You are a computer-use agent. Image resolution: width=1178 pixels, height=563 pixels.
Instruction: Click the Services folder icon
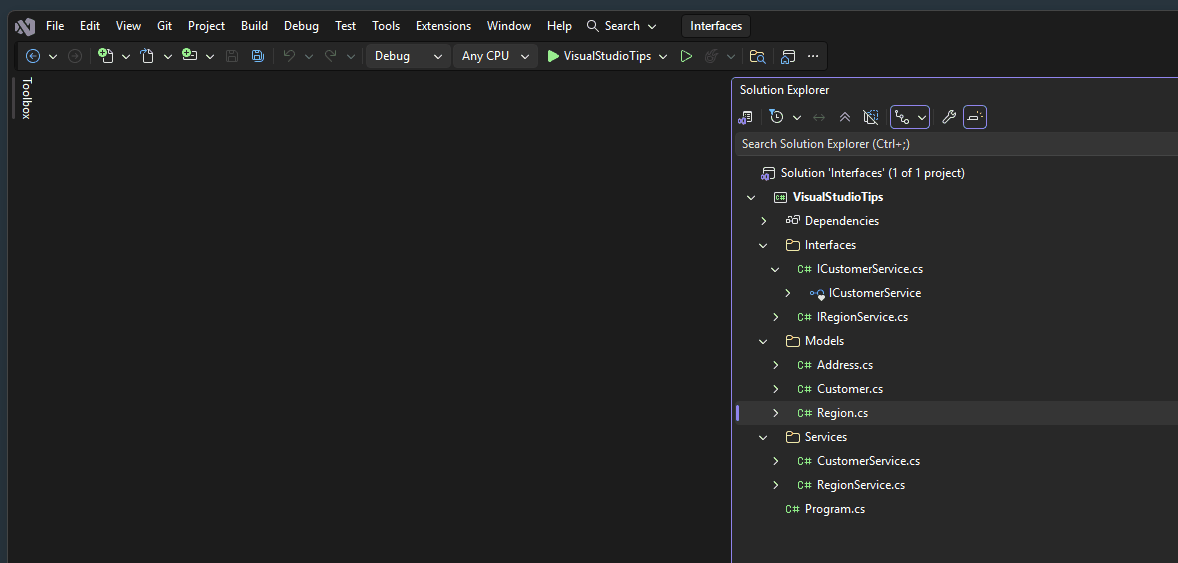[x=792, y=437]
